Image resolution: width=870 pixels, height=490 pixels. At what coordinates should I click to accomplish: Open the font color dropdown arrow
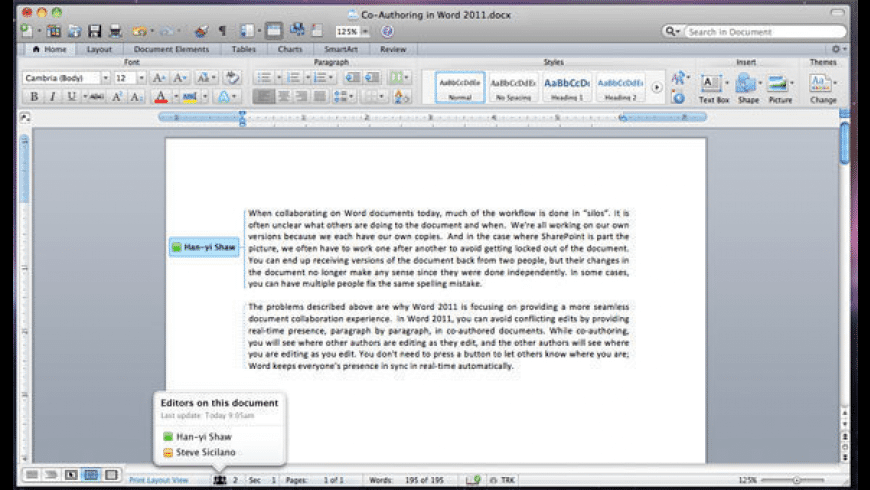tap(176, 97)
